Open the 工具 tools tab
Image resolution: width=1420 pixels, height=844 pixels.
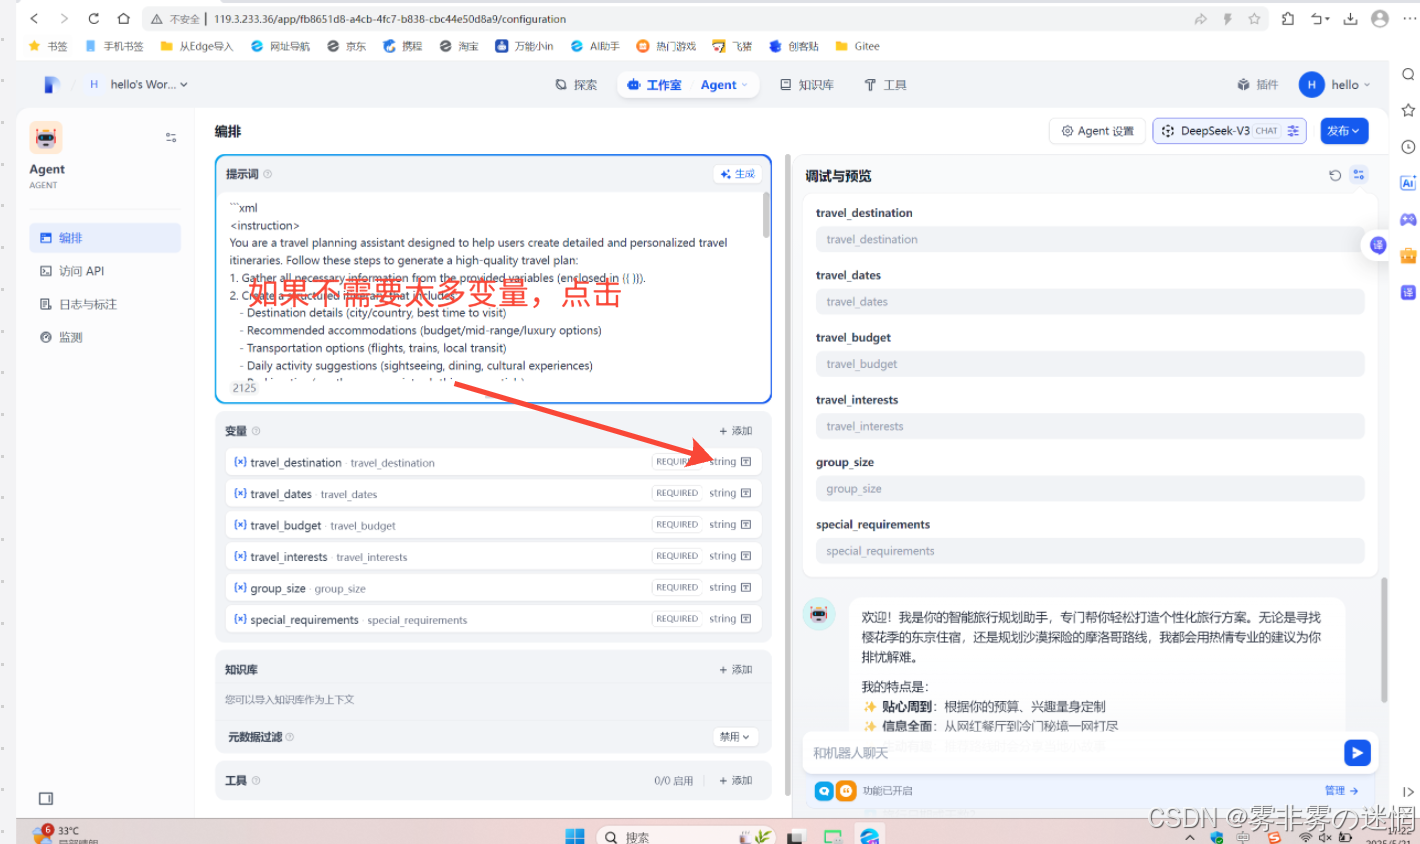(885, 85)
